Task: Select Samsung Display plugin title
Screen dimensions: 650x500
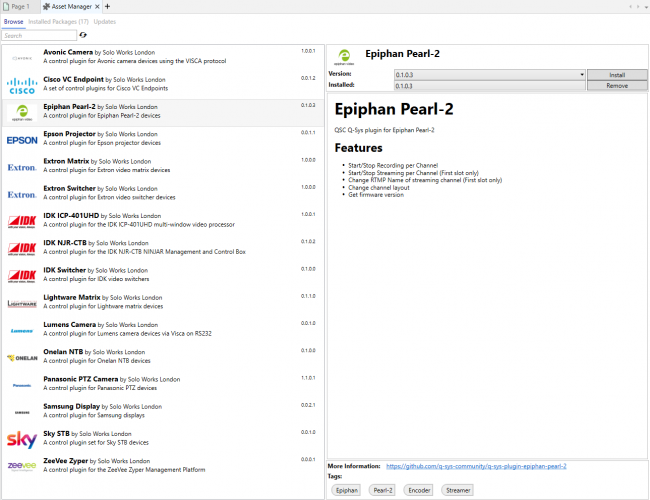Action: click(71, 406)
